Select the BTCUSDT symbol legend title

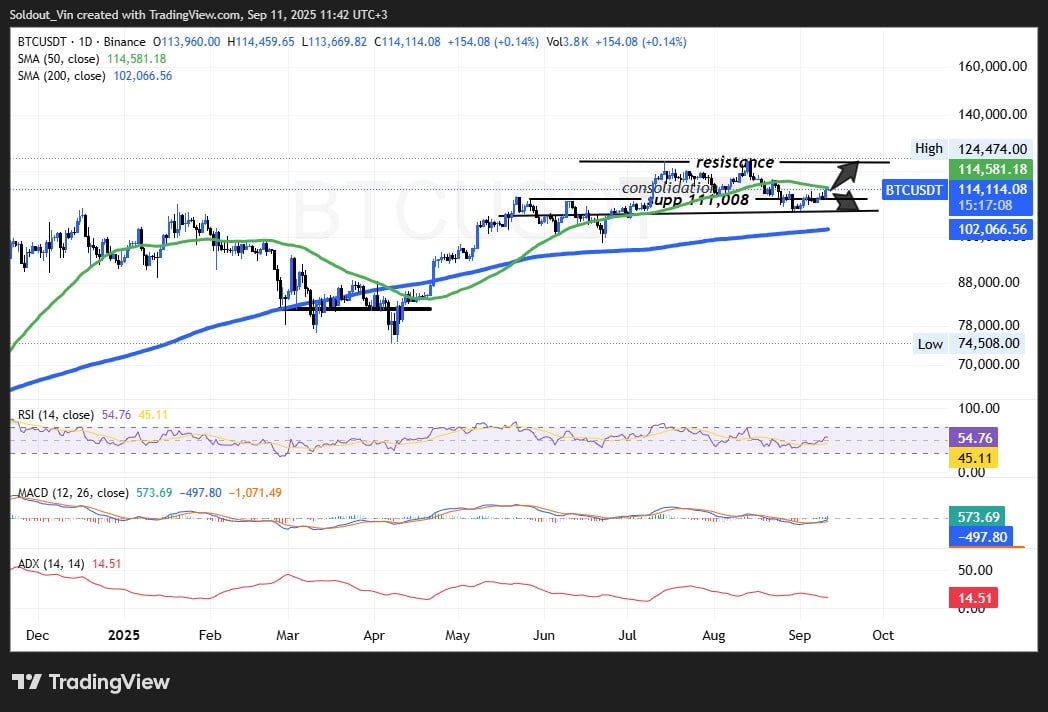pos(82,41)
